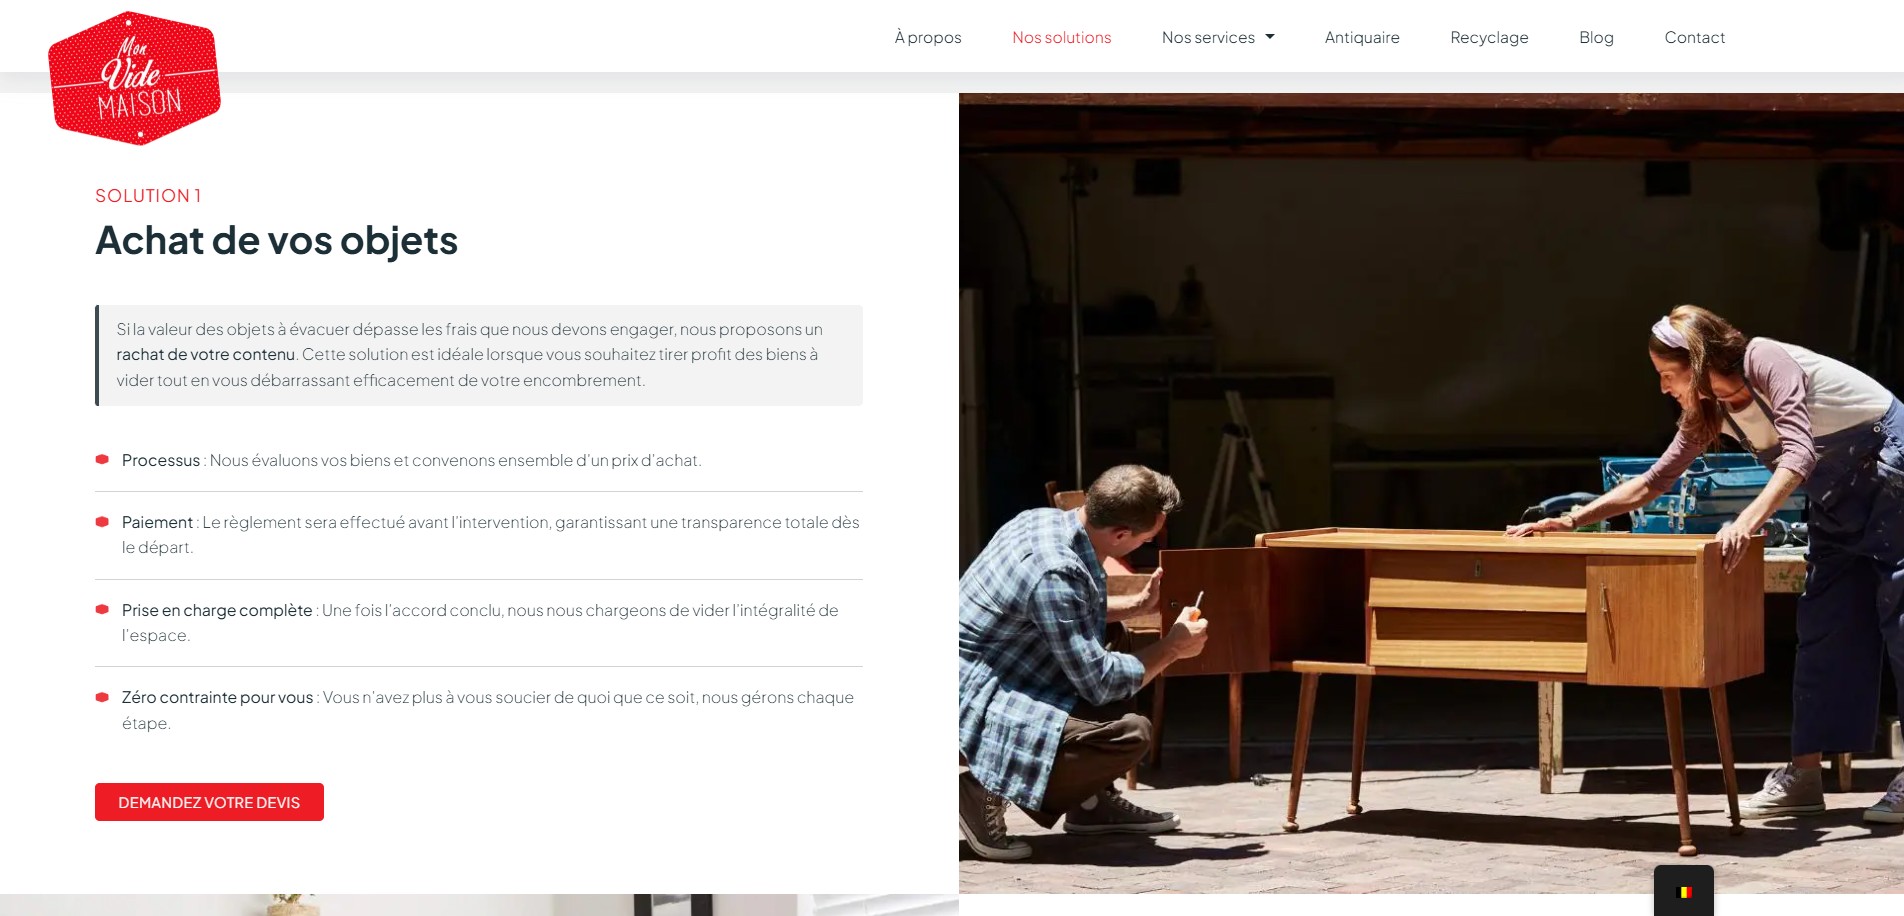The height and width of the screenshot is (916, 1904).
Task: Click the rachat de votre contenu text
Action: point(205,354)
